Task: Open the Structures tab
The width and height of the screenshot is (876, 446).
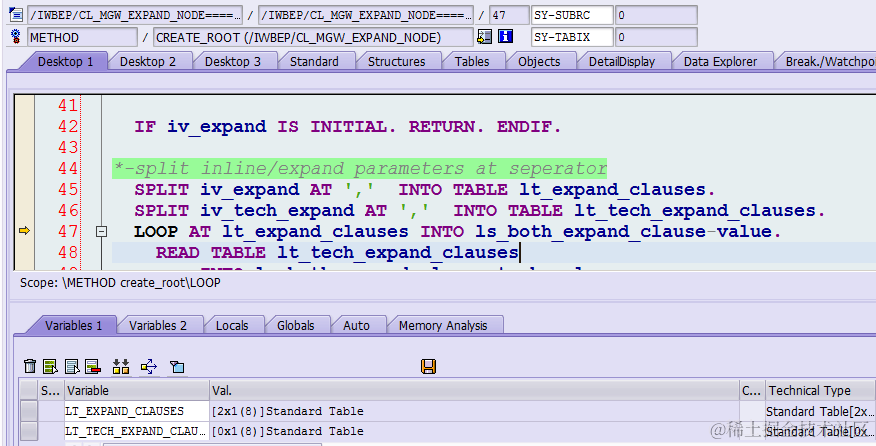Action: click(x=397, y=61)
